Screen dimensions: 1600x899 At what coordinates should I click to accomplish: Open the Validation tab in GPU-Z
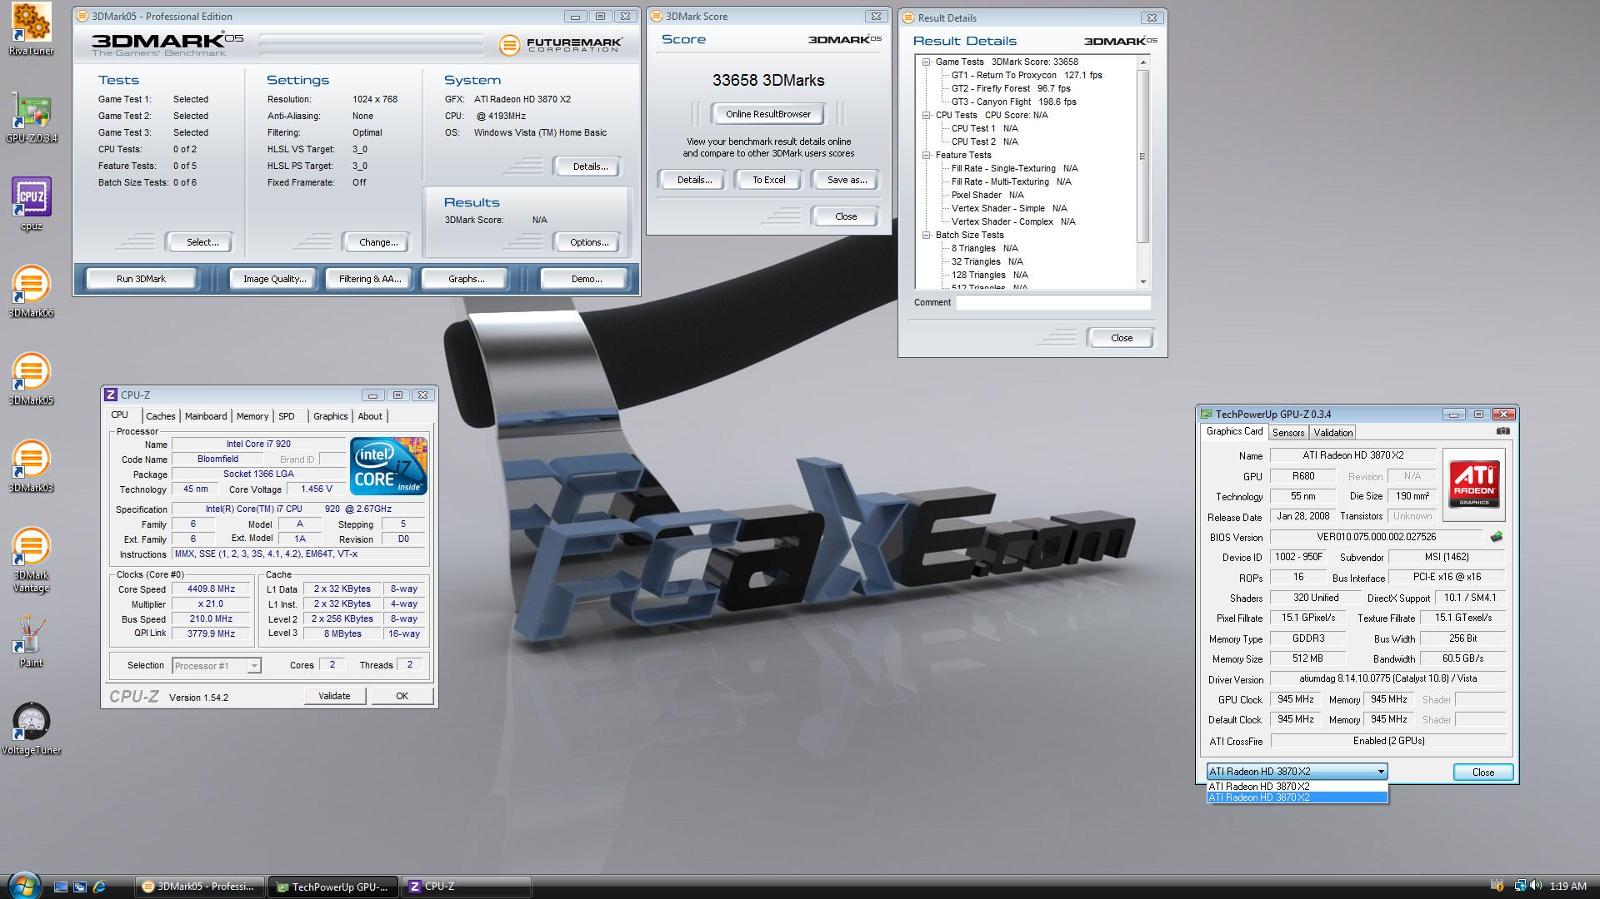[1333, 433]
